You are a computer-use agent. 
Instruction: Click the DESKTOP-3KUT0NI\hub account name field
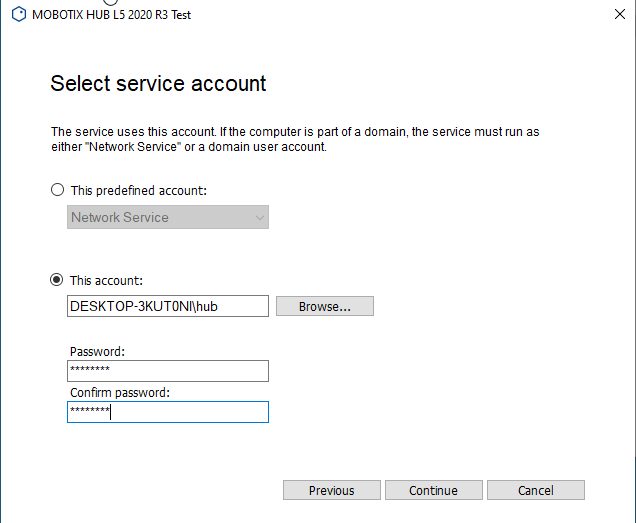pos(167,306)
